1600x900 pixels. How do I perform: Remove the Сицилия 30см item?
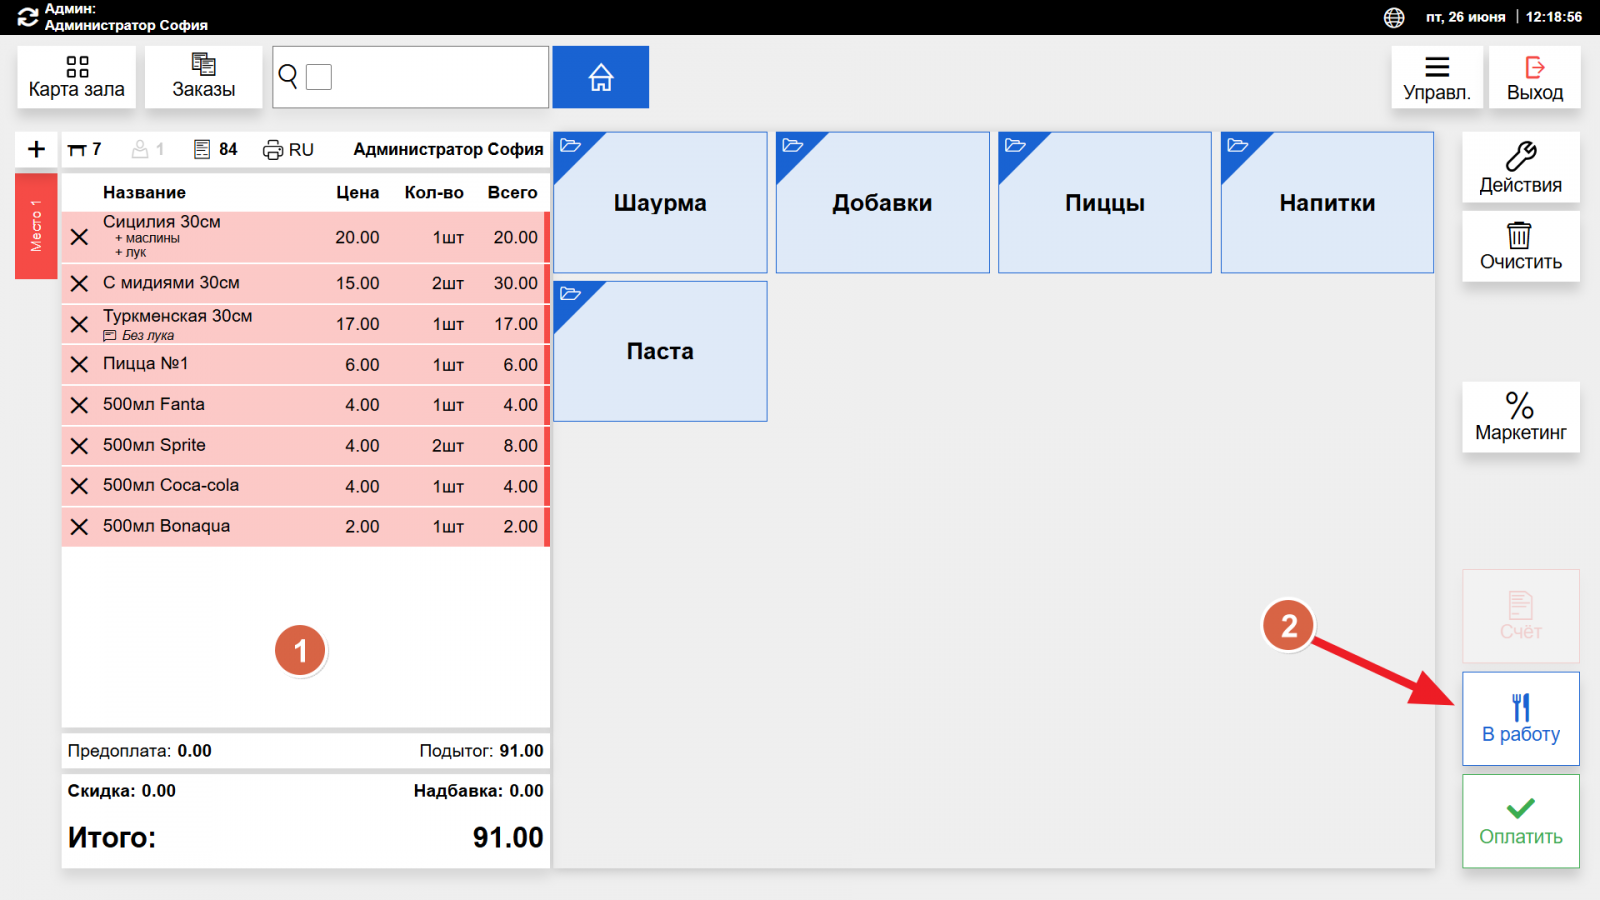tap(80, 237)
